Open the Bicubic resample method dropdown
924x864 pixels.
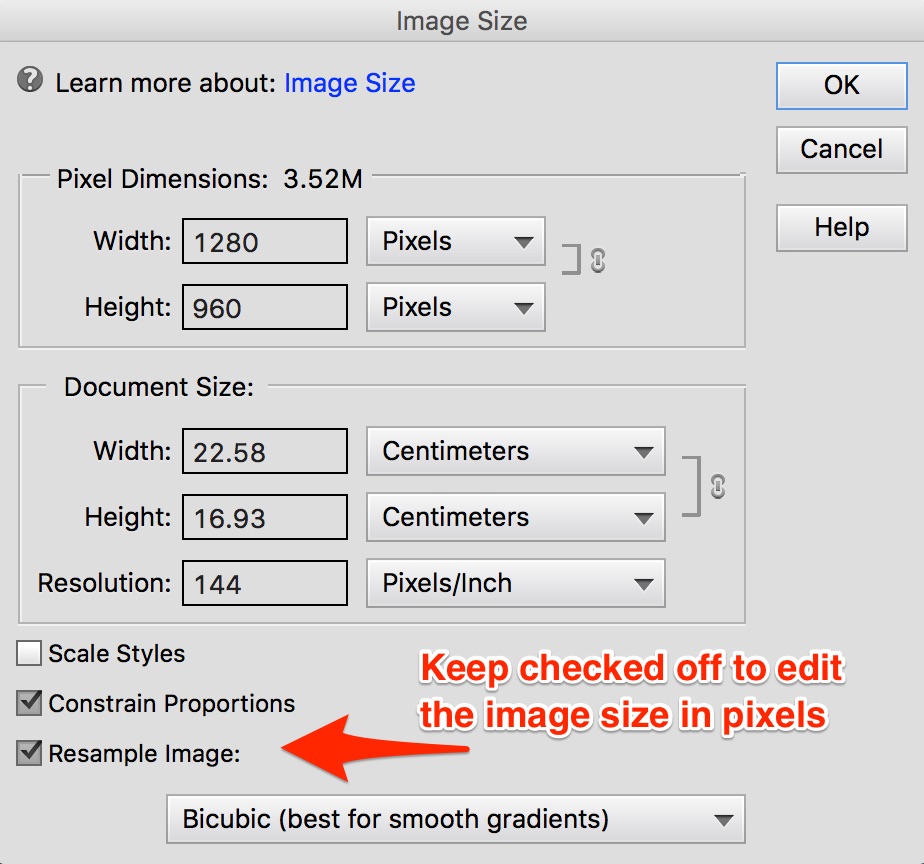[x=455, y=820]
